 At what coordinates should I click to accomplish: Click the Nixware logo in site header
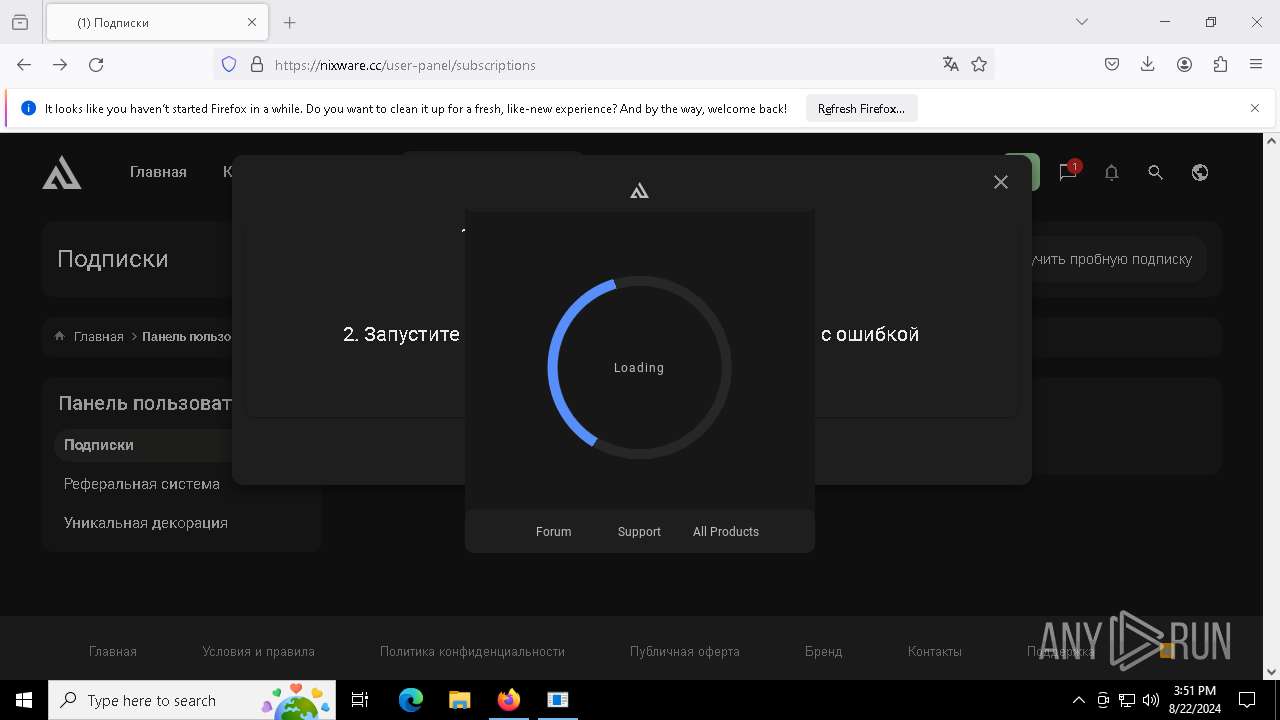tap(62, 172)
